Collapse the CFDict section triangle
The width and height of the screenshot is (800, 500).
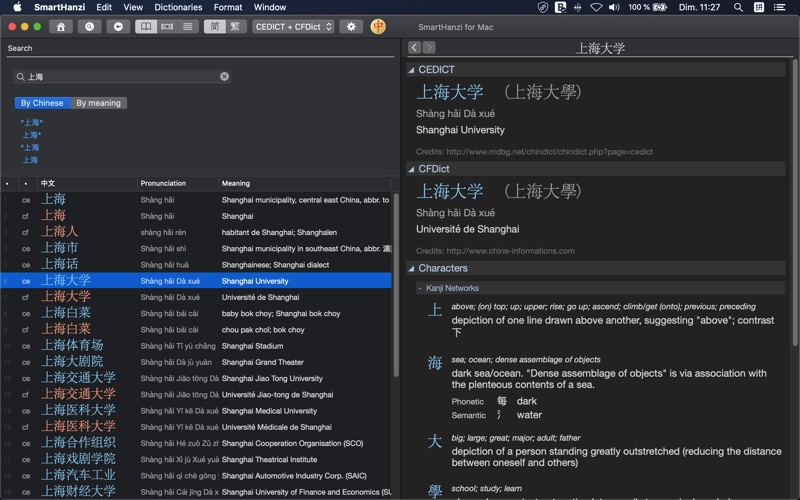tap(411, 169)
